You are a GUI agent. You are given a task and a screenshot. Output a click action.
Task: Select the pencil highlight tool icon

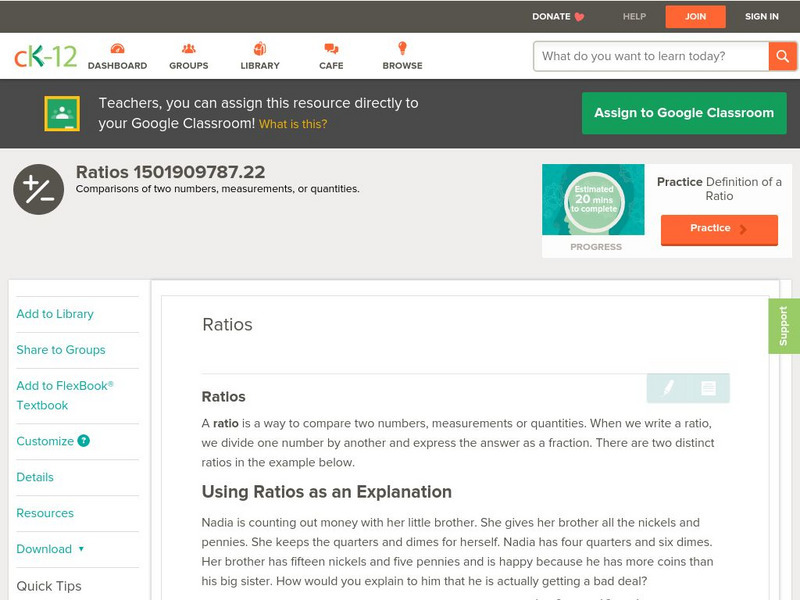point(668,388)
